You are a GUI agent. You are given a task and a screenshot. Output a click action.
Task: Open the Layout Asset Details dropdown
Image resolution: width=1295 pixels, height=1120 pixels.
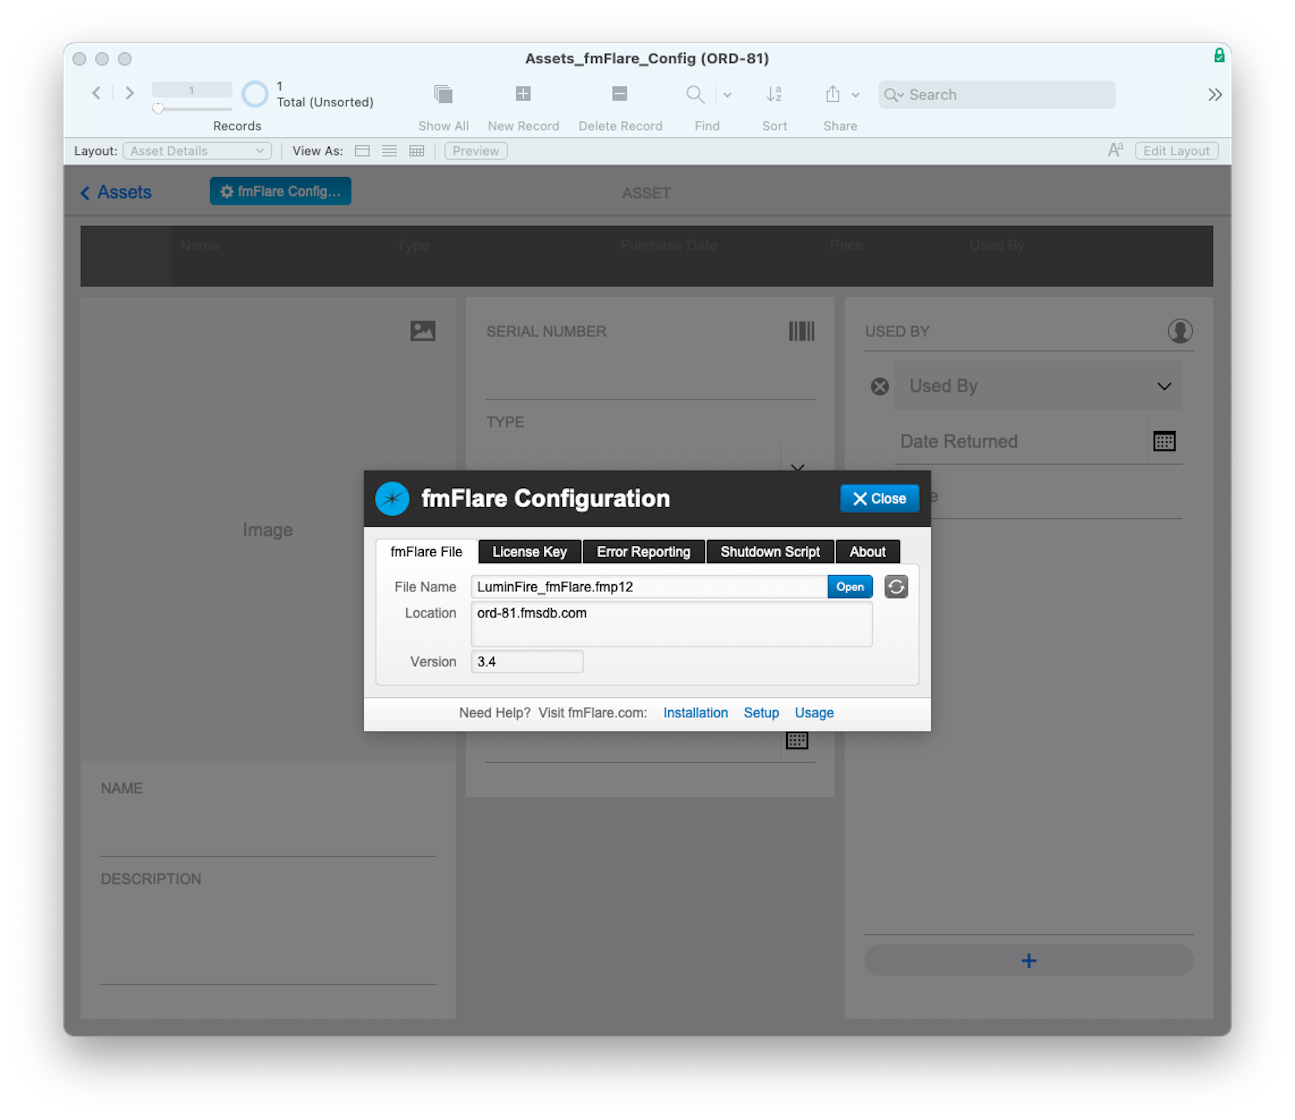[x=197, y=151]
